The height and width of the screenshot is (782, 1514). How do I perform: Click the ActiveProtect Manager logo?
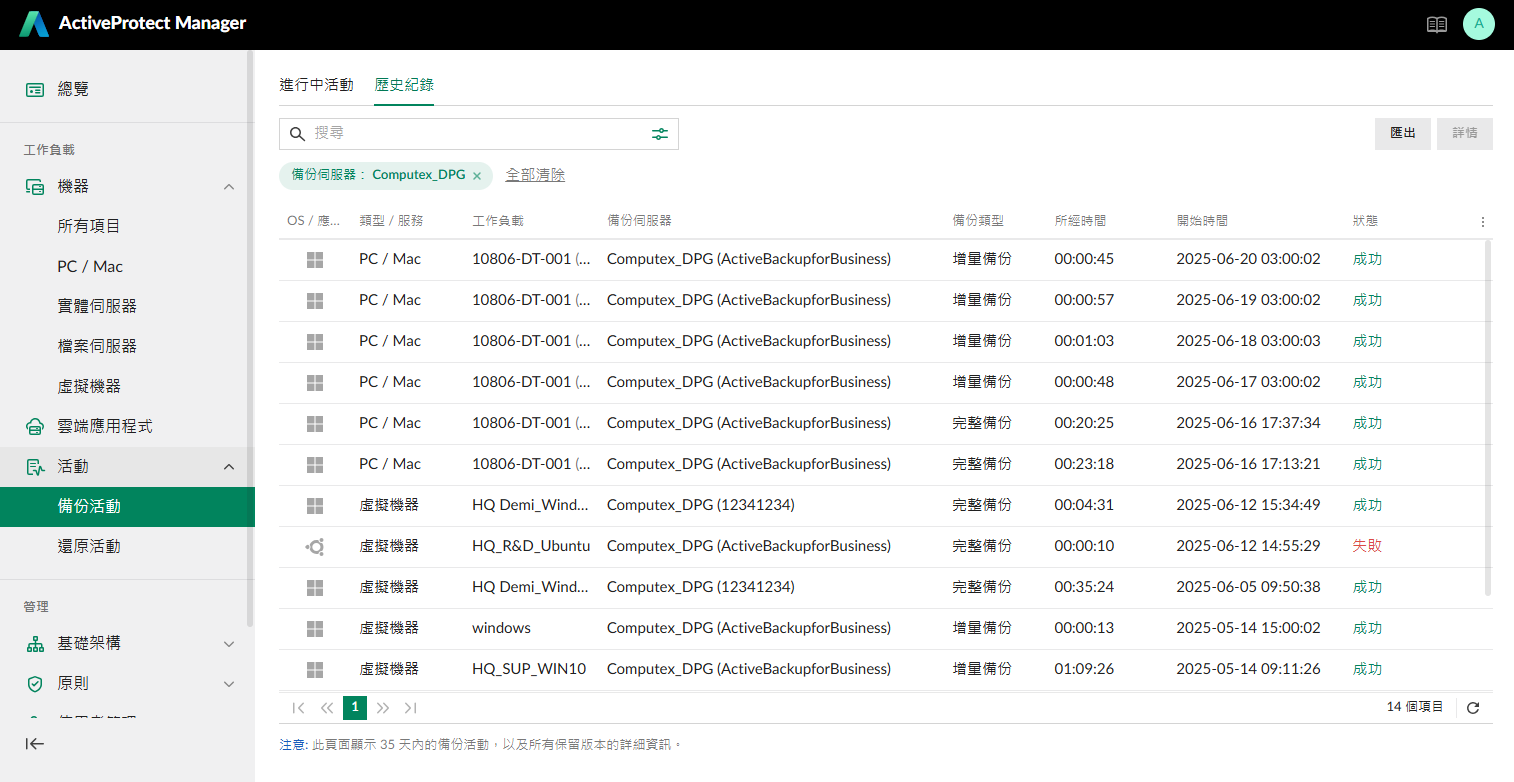133,24
